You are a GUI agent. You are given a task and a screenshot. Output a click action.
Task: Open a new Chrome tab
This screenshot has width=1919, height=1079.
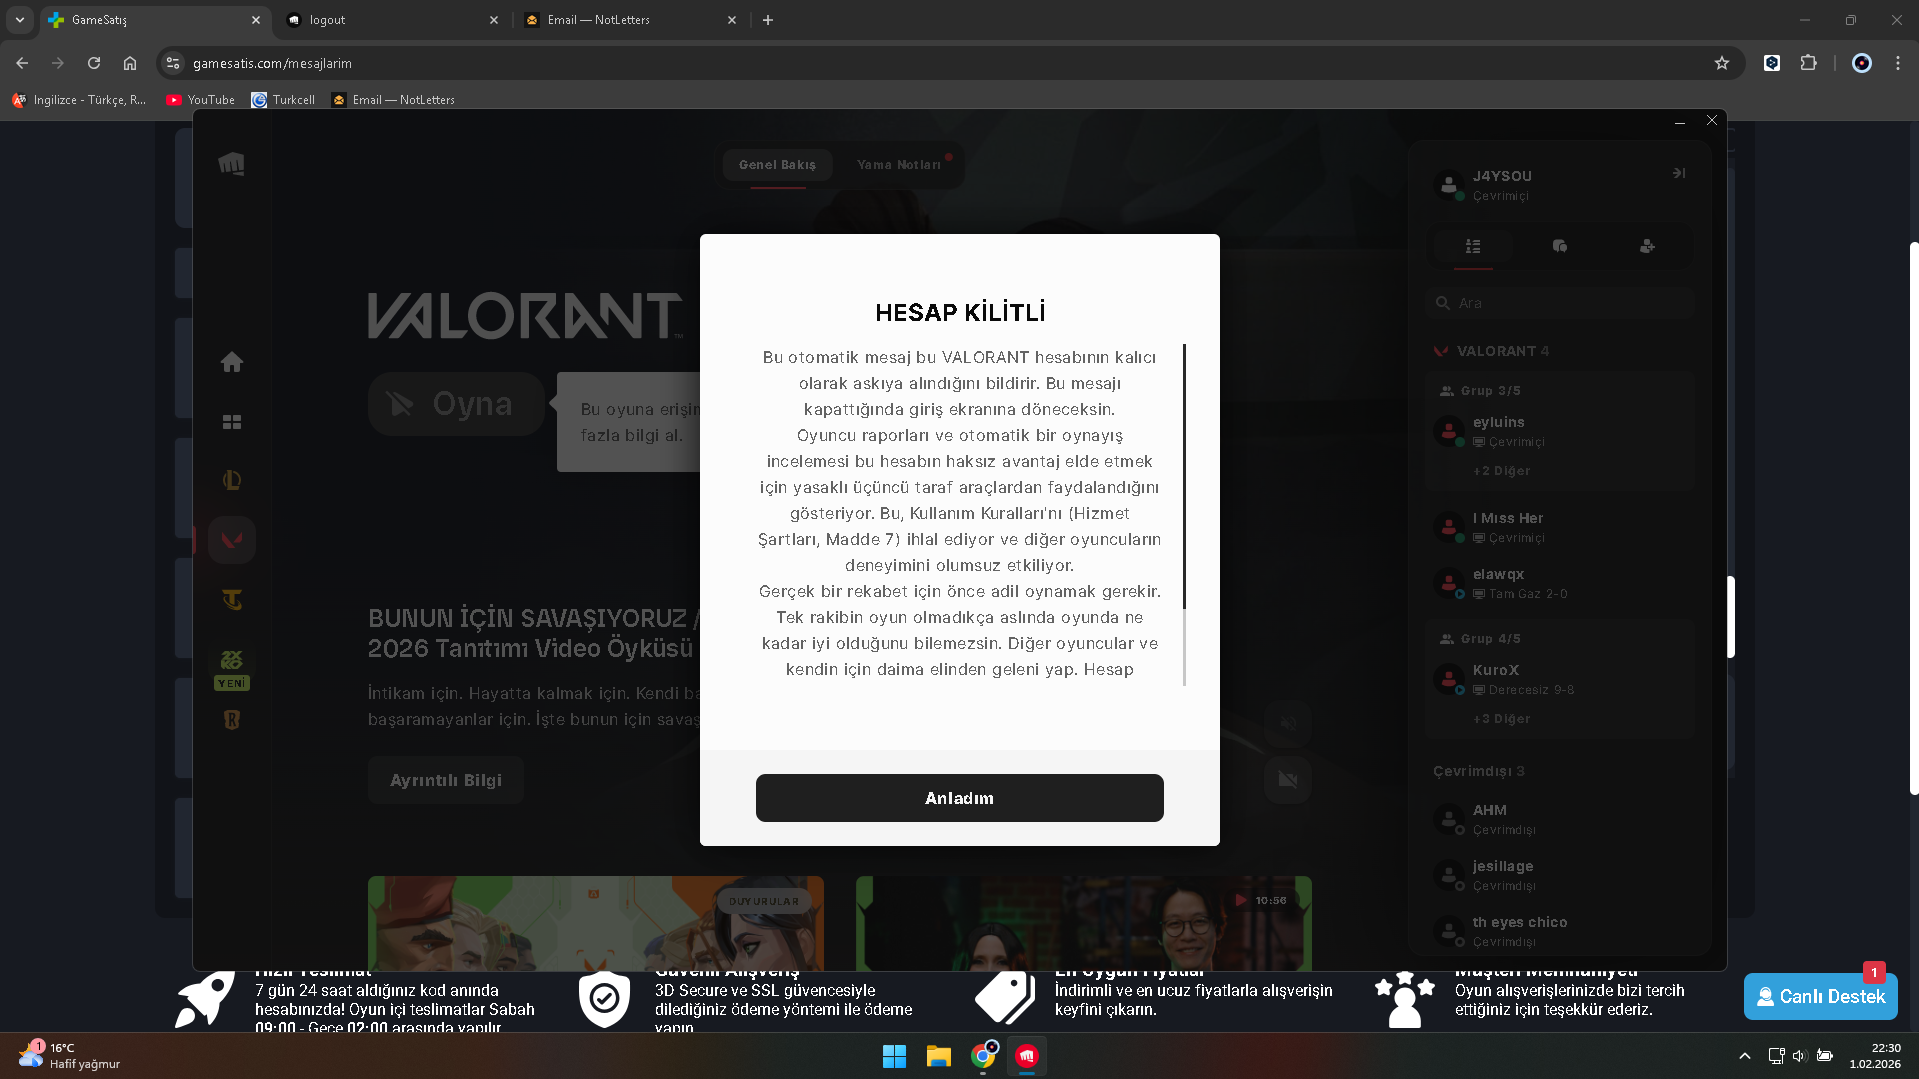(x=768, y=20)
